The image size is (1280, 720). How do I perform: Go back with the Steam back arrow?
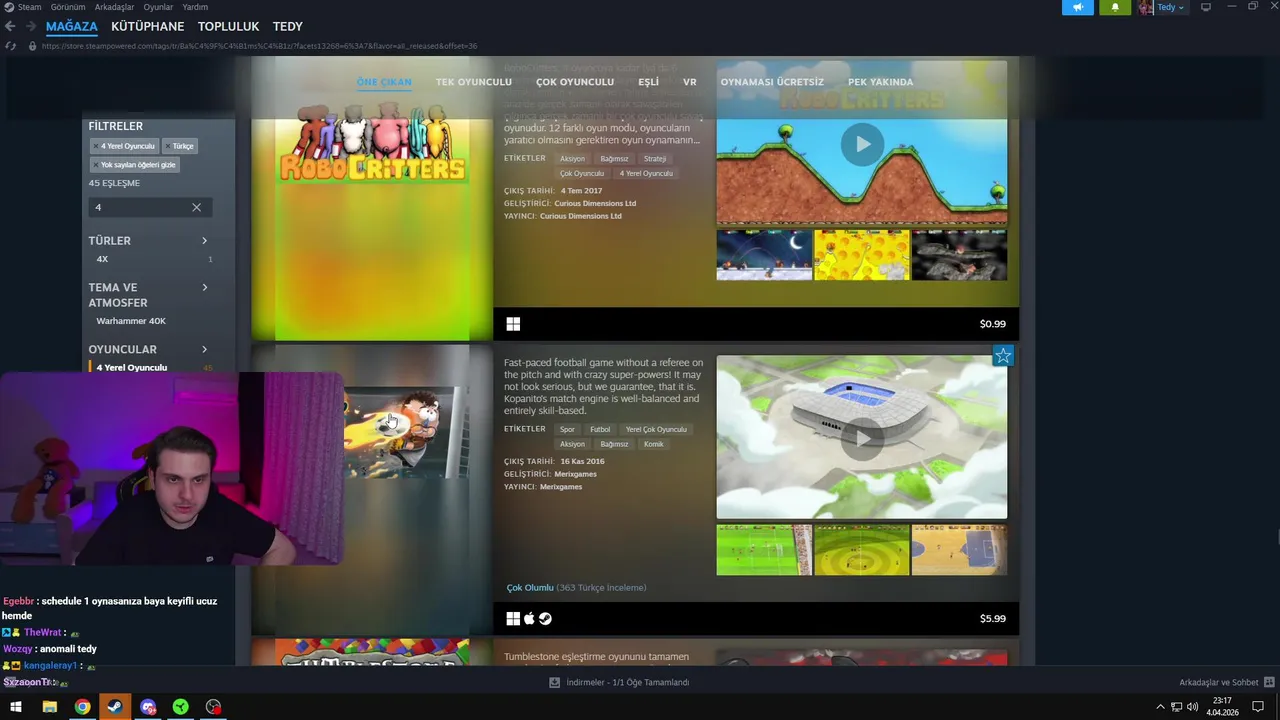10,26
